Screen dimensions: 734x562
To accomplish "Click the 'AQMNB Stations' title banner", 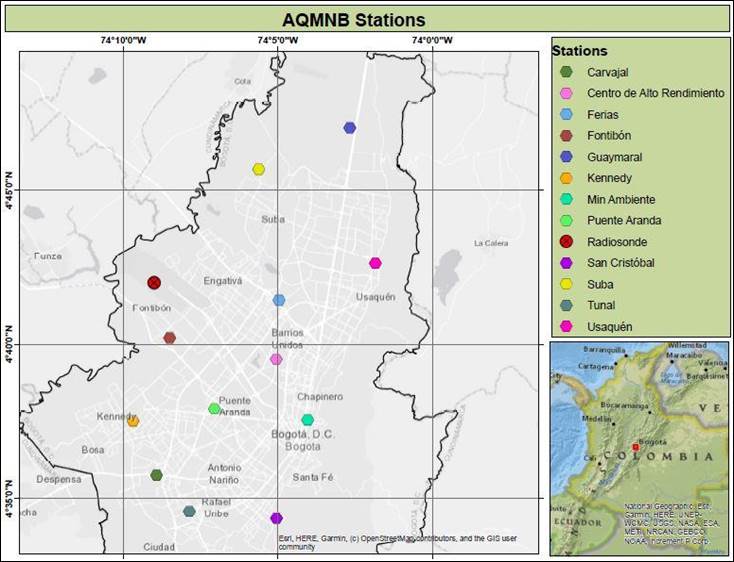I will pos(367,20).
